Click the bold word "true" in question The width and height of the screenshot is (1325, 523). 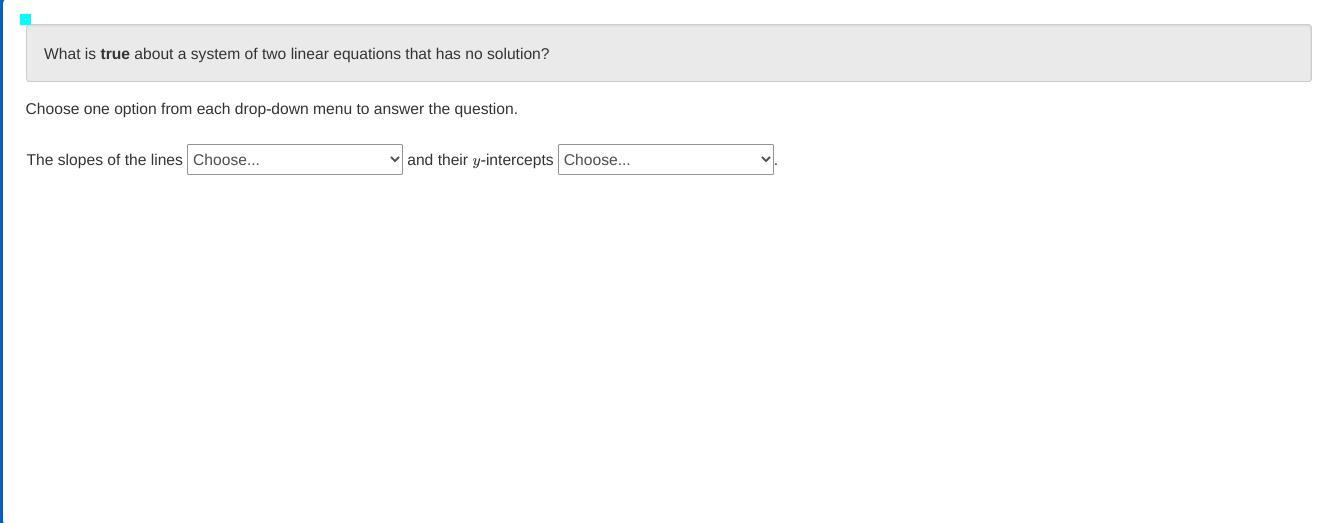pos(115,54)
